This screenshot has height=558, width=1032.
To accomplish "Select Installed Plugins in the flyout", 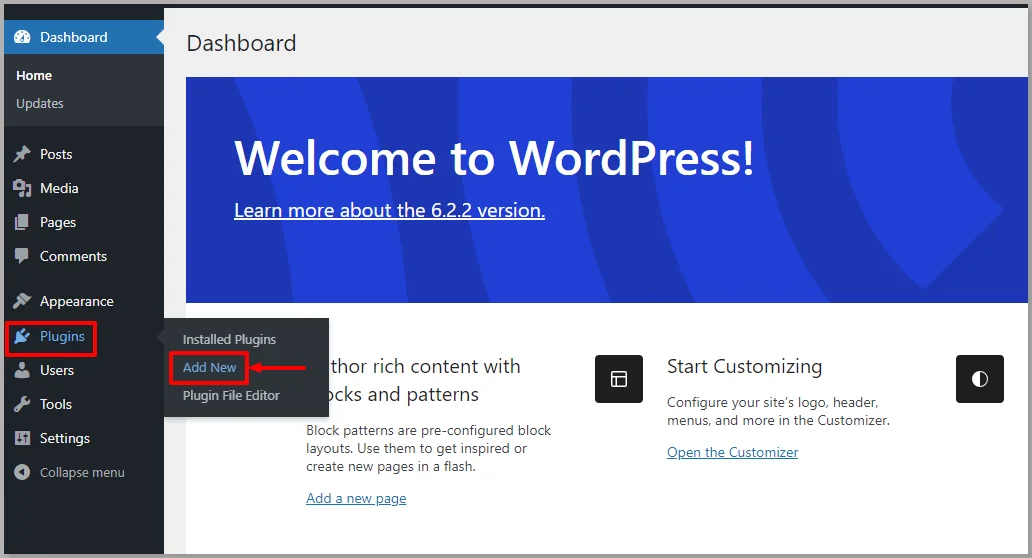I will [x=229, y=340].
